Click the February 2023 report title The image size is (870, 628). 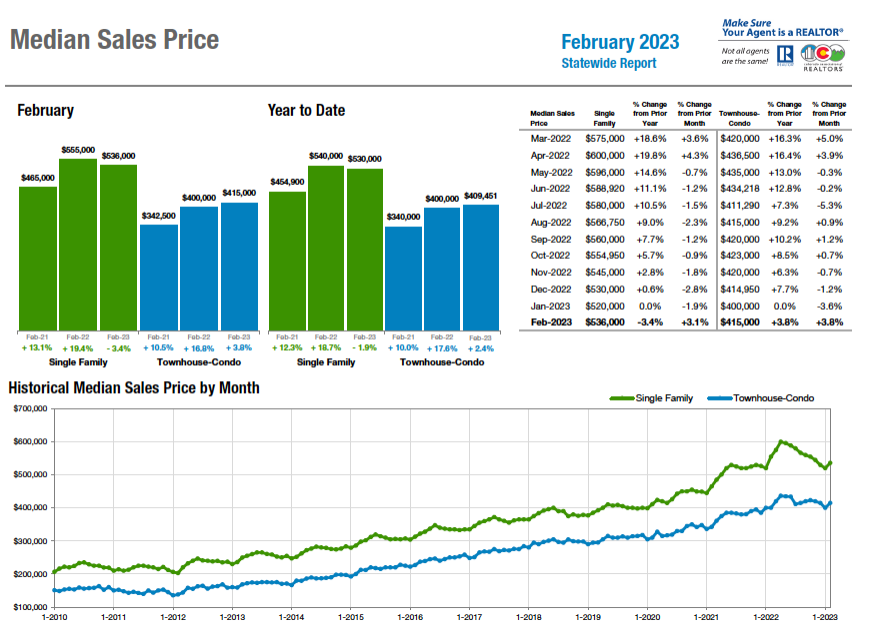[x=620, y=42]
